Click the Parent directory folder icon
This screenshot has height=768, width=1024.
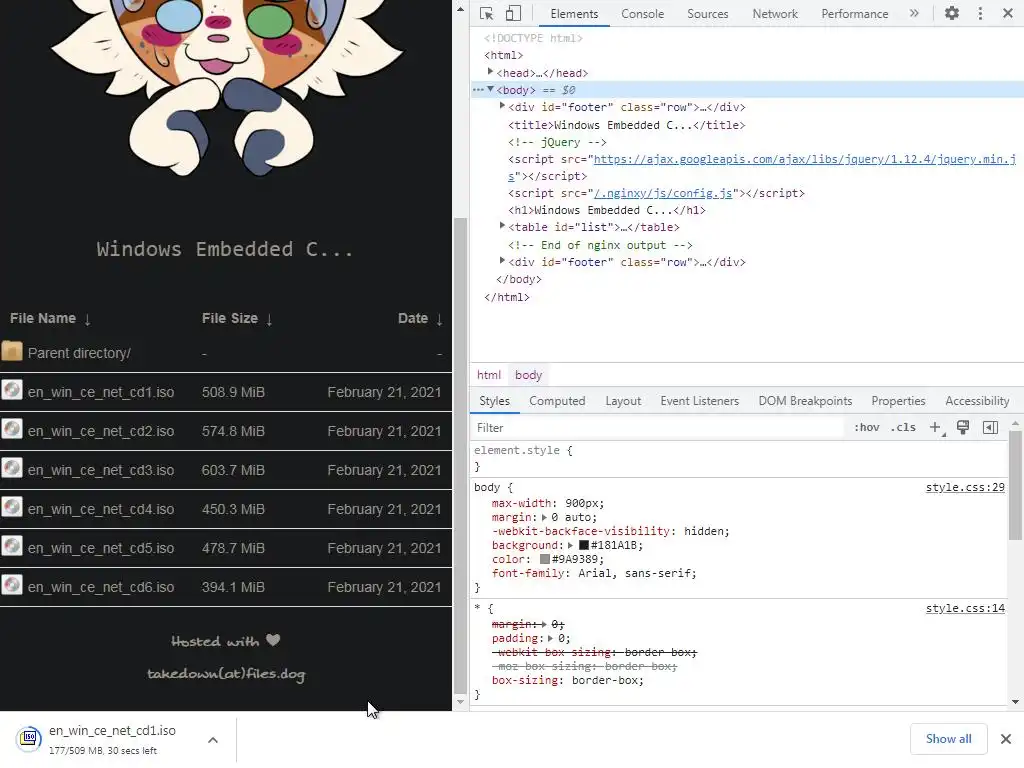(x=12, y=351)
